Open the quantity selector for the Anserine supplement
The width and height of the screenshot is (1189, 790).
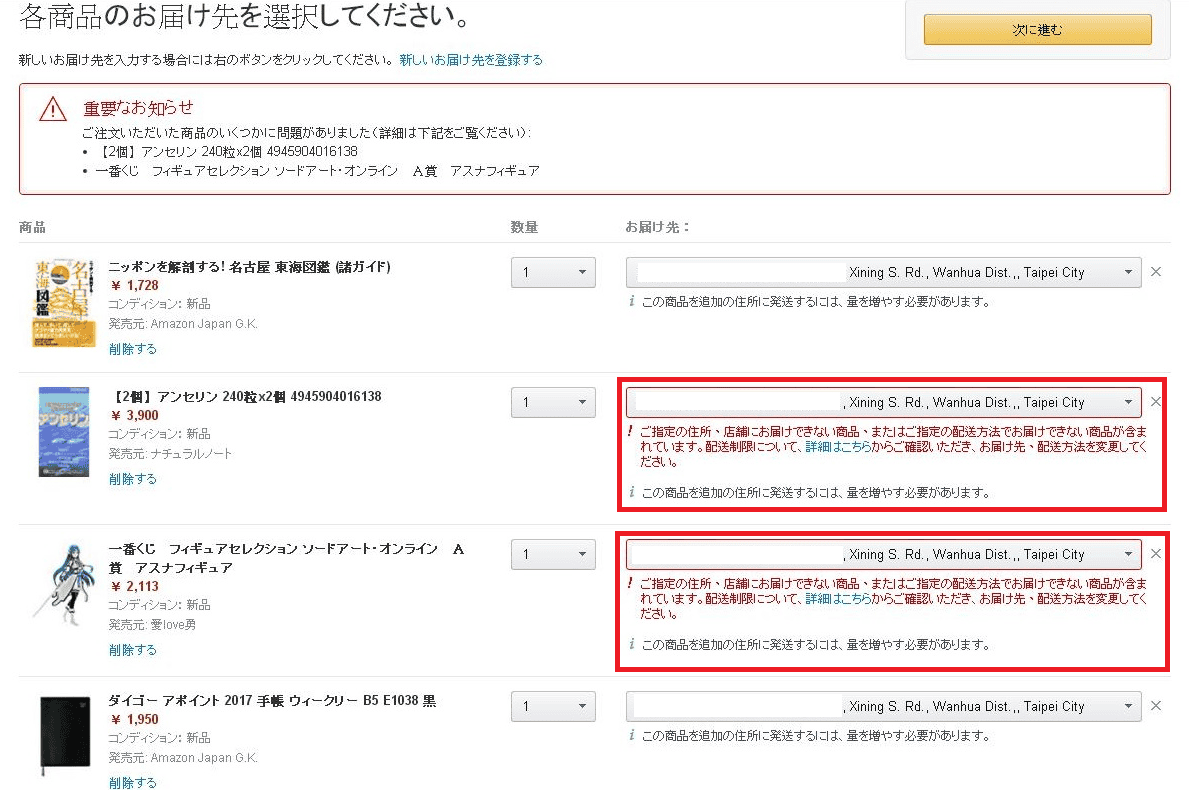(x=553, y=402)
